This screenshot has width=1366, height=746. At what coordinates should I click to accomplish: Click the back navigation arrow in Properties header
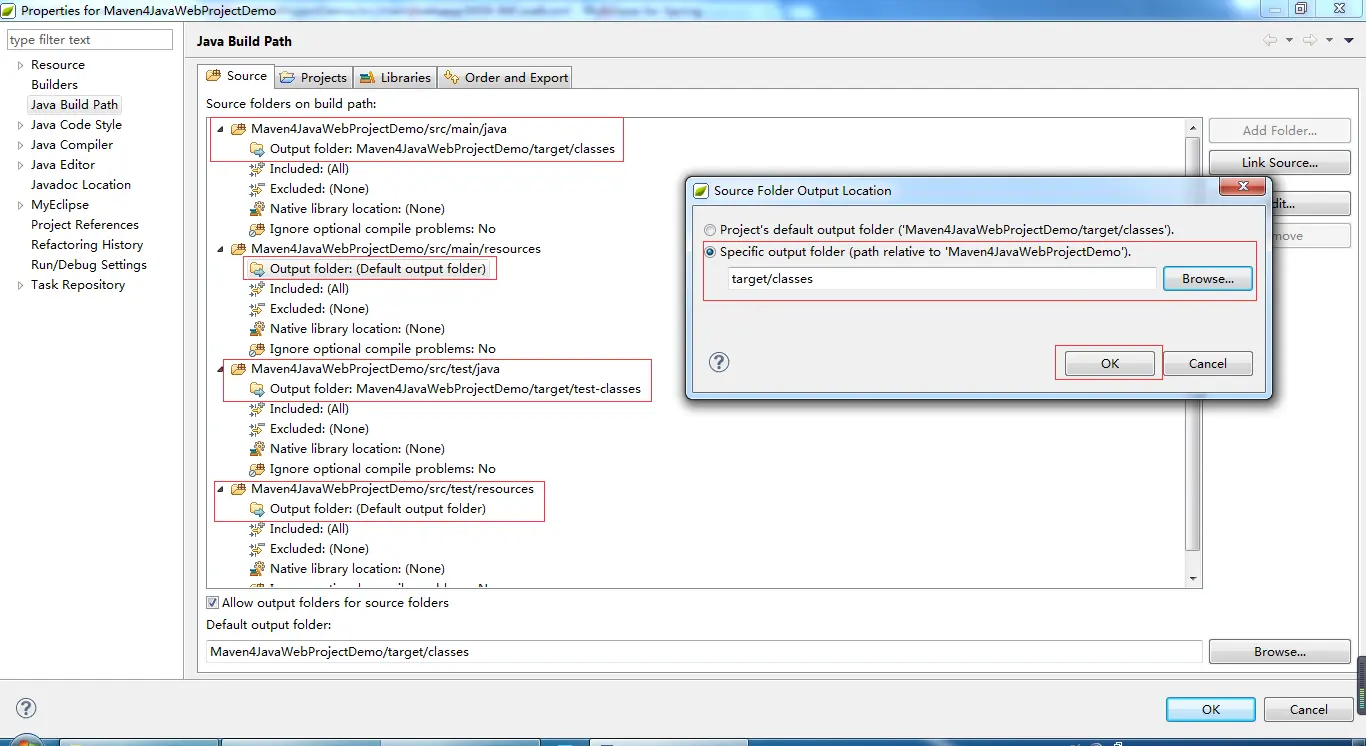coord(1270,40)
